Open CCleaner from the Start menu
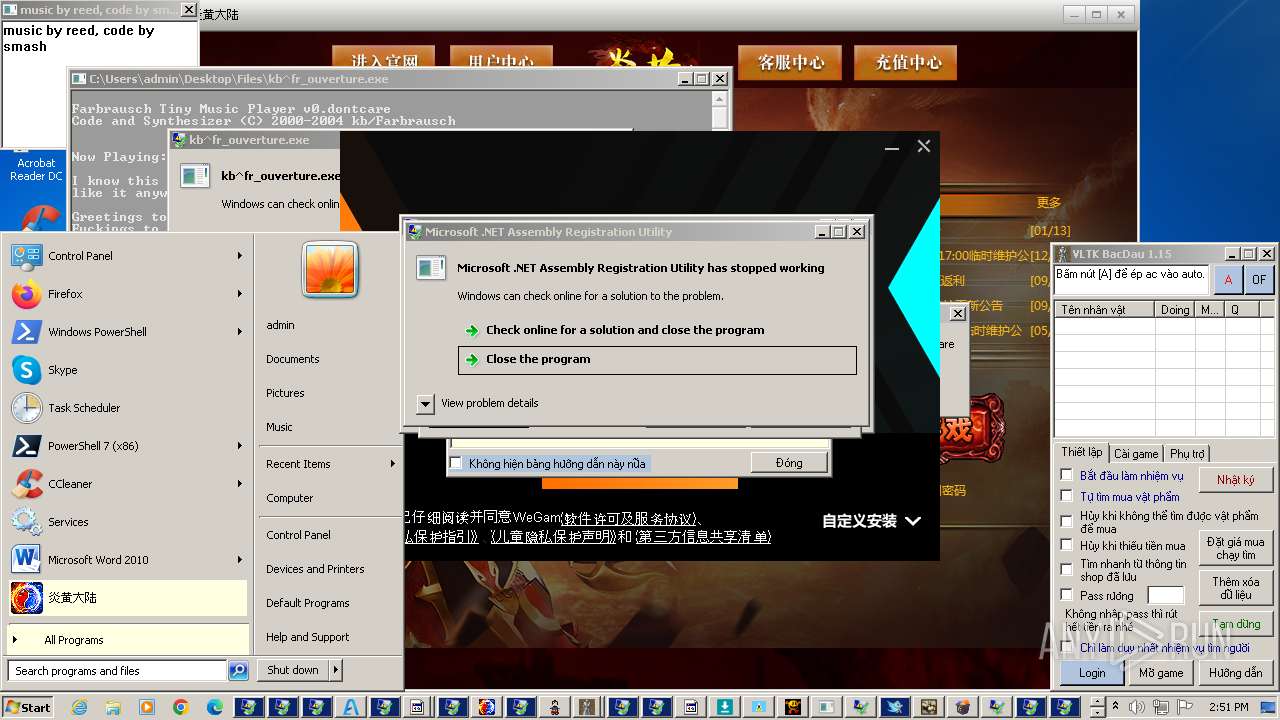Viewport: 1280px width, 720px height. (x=26, y=484)
